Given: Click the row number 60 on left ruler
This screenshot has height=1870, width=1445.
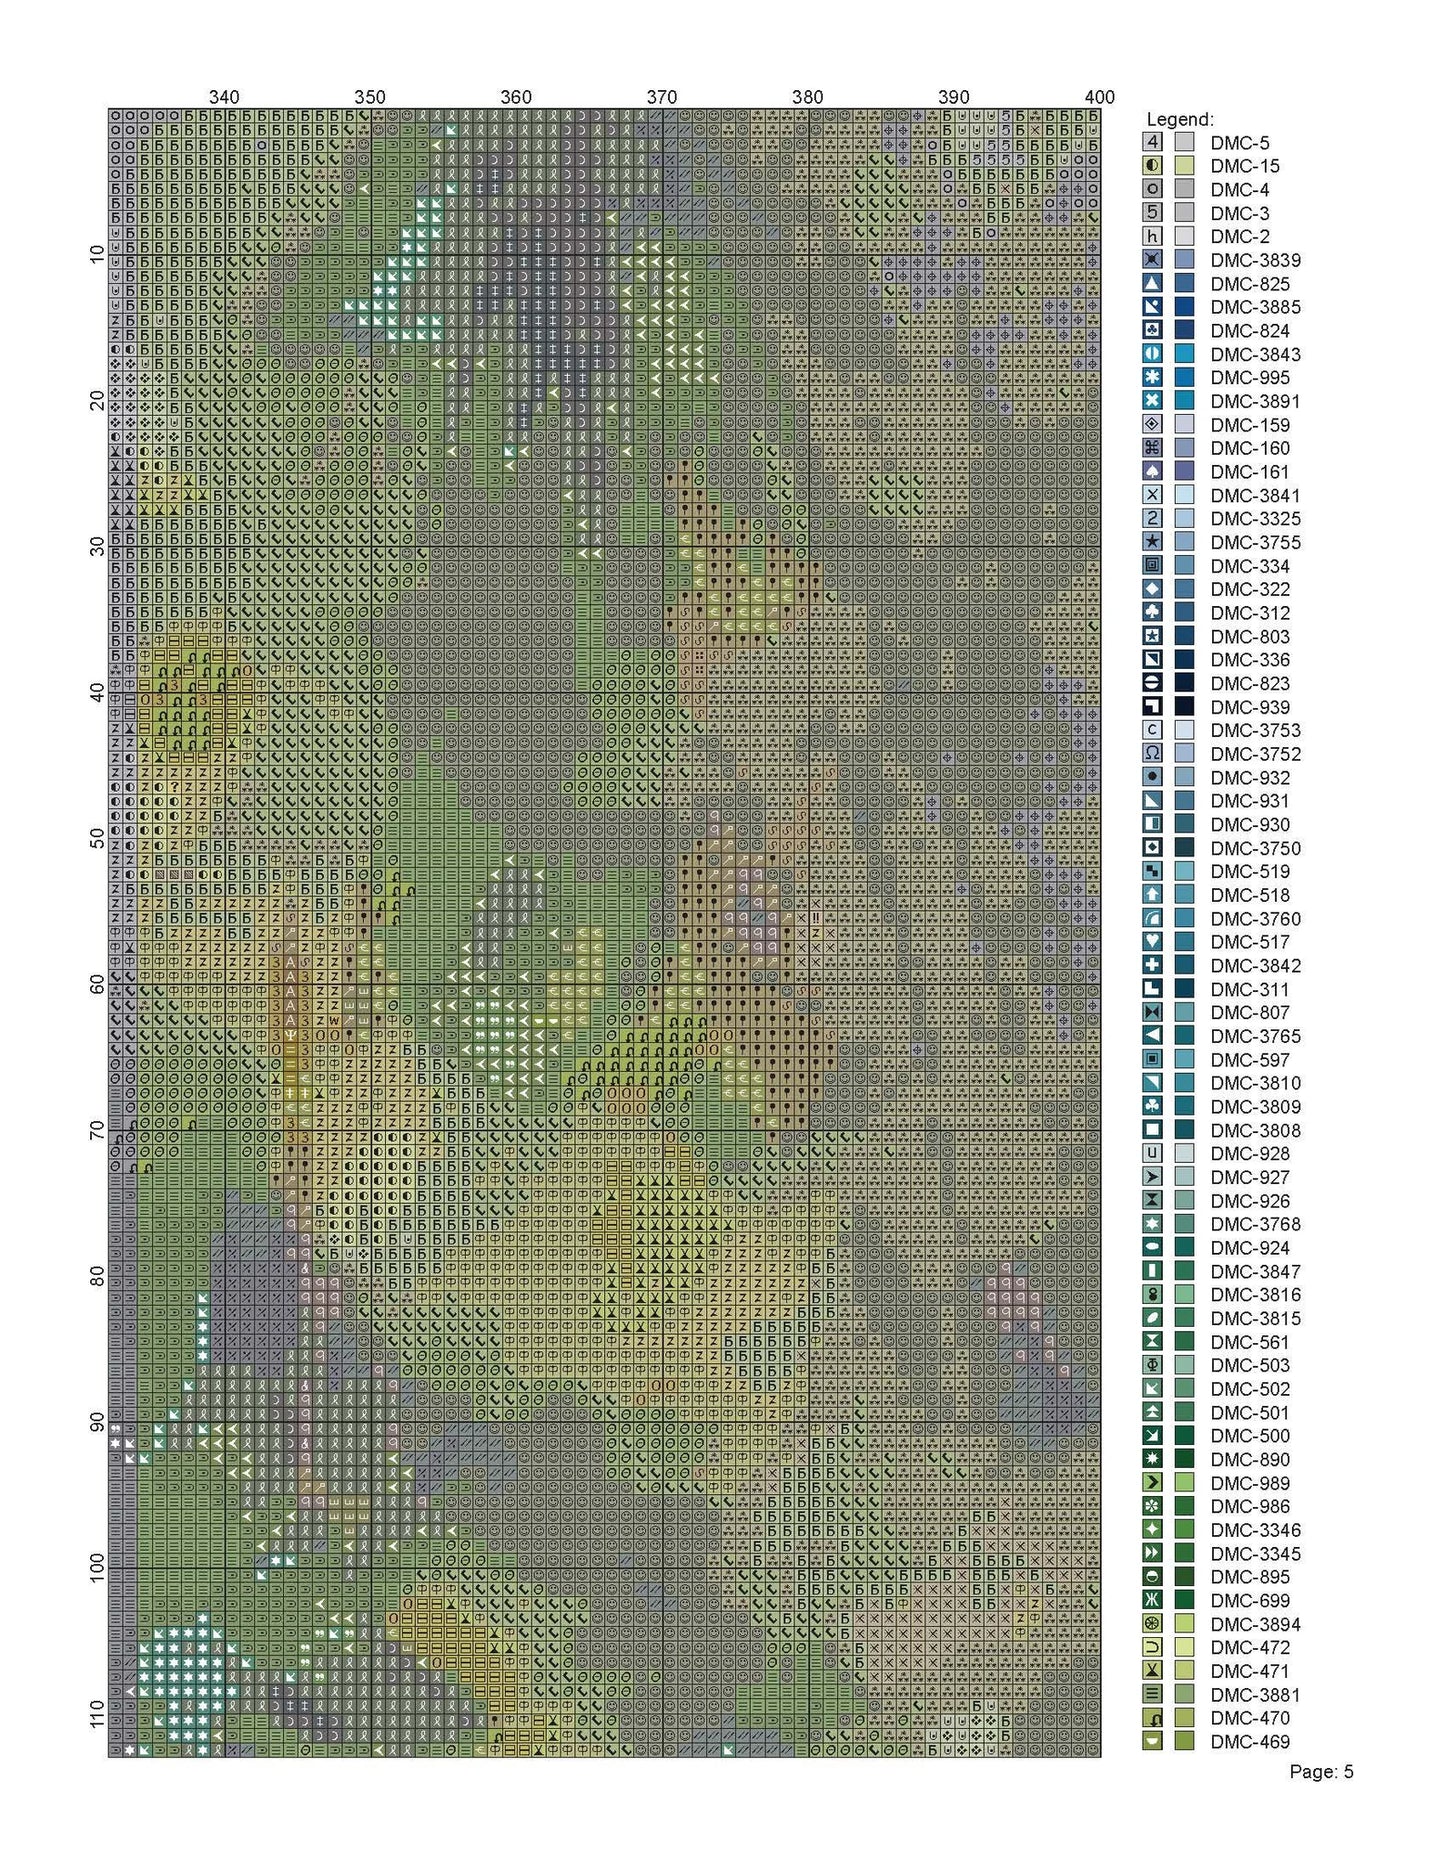Looking at the screenshot, I should 97,985.
